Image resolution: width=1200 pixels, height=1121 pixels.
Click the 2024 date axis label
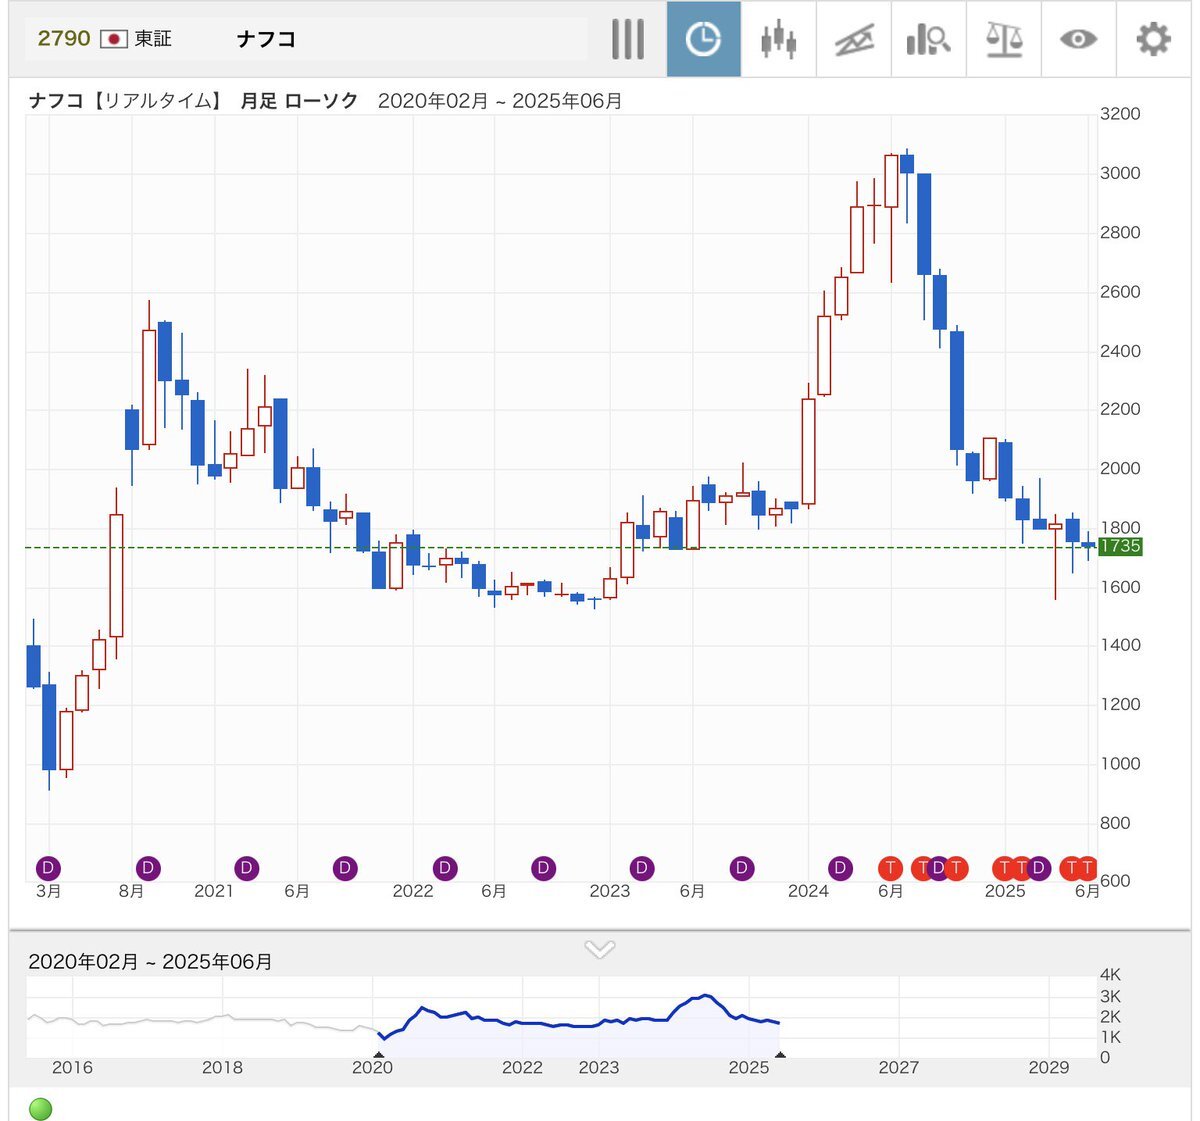click(x=808, y=891)
